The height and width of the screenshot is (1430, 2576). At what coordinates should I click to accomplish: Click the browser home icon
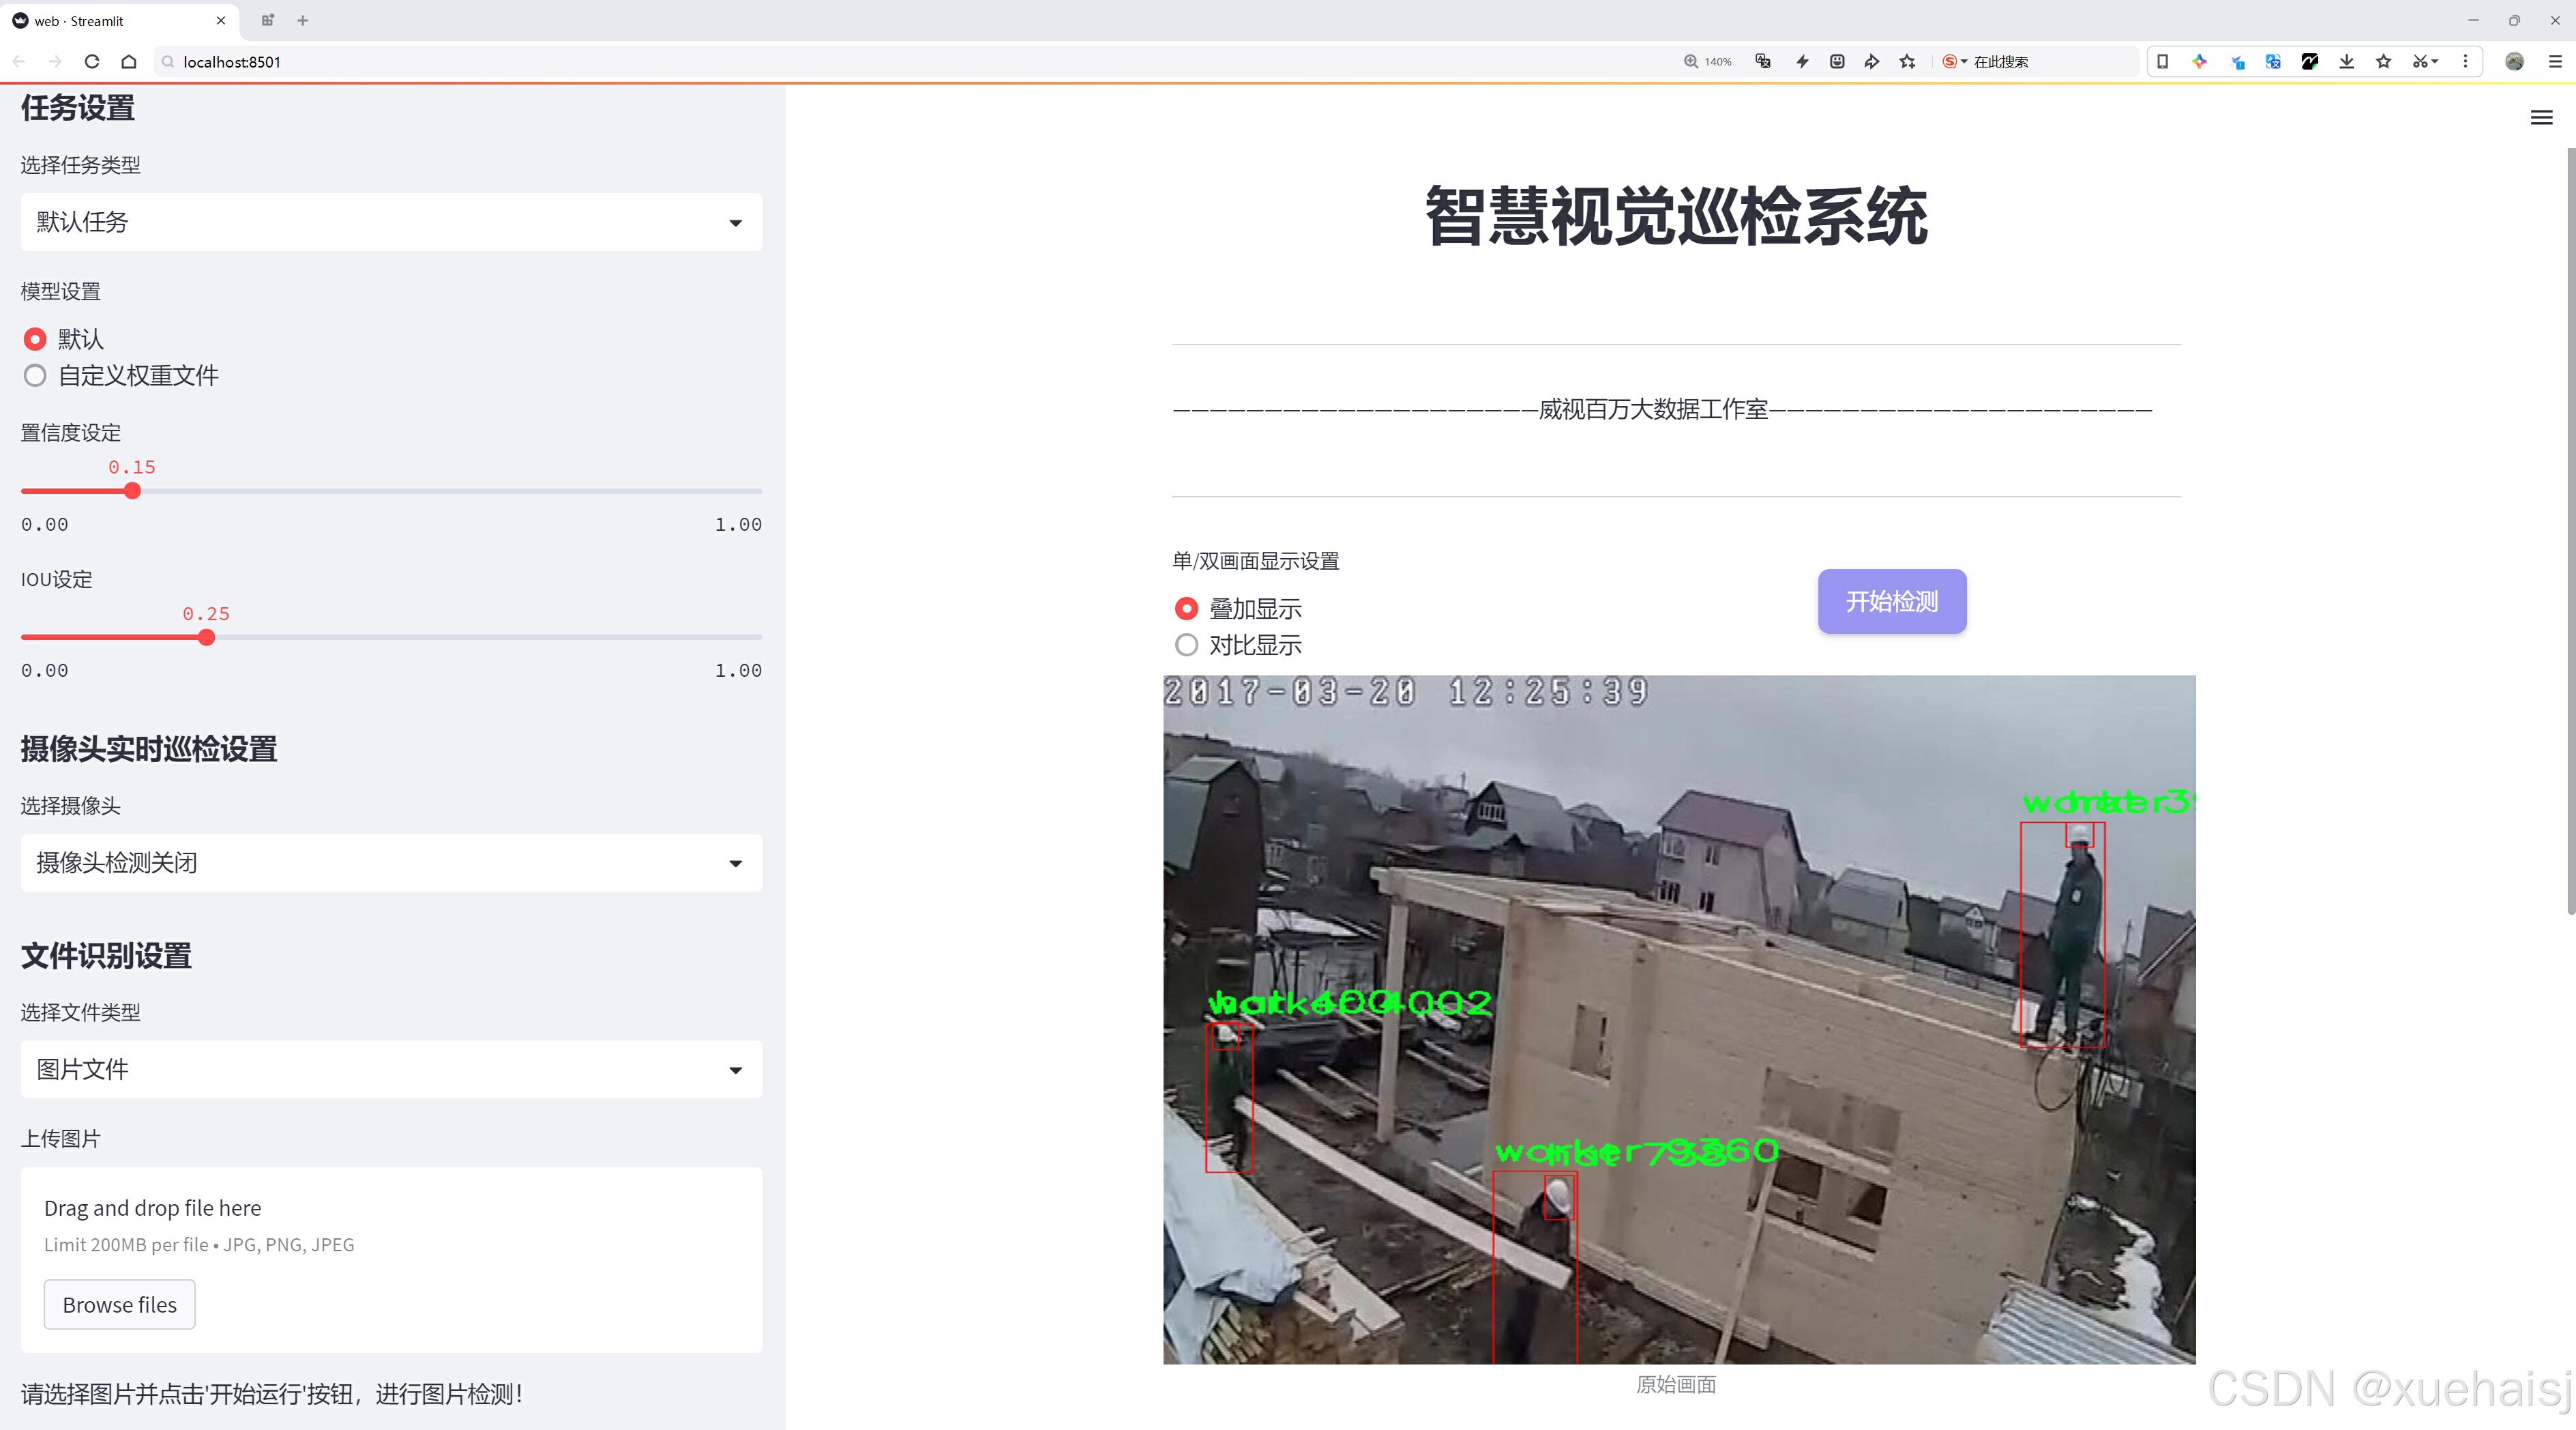[129, 62]
